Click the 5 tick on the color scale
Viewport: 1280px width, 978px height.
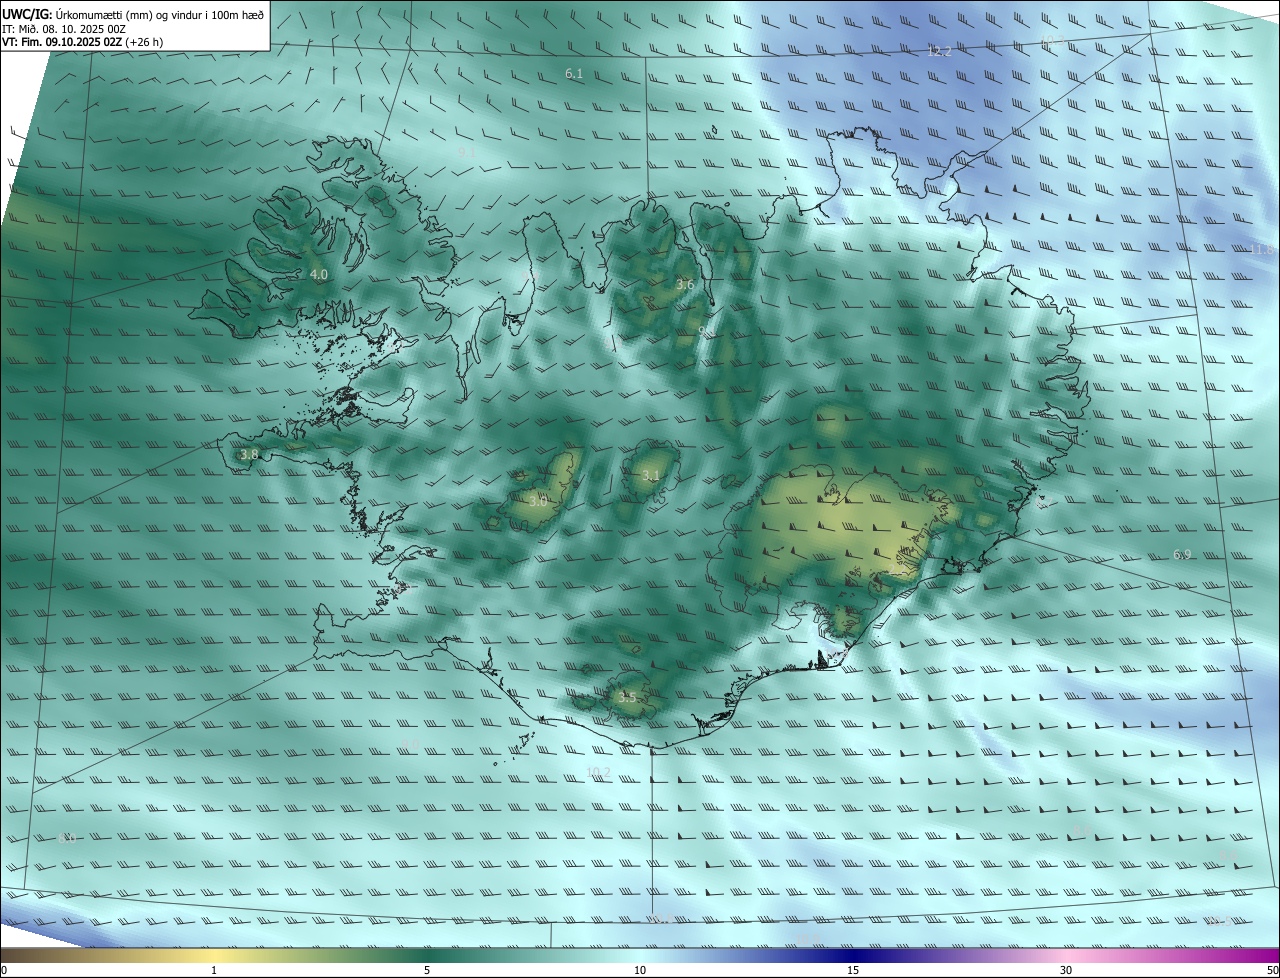click(427, 970)
